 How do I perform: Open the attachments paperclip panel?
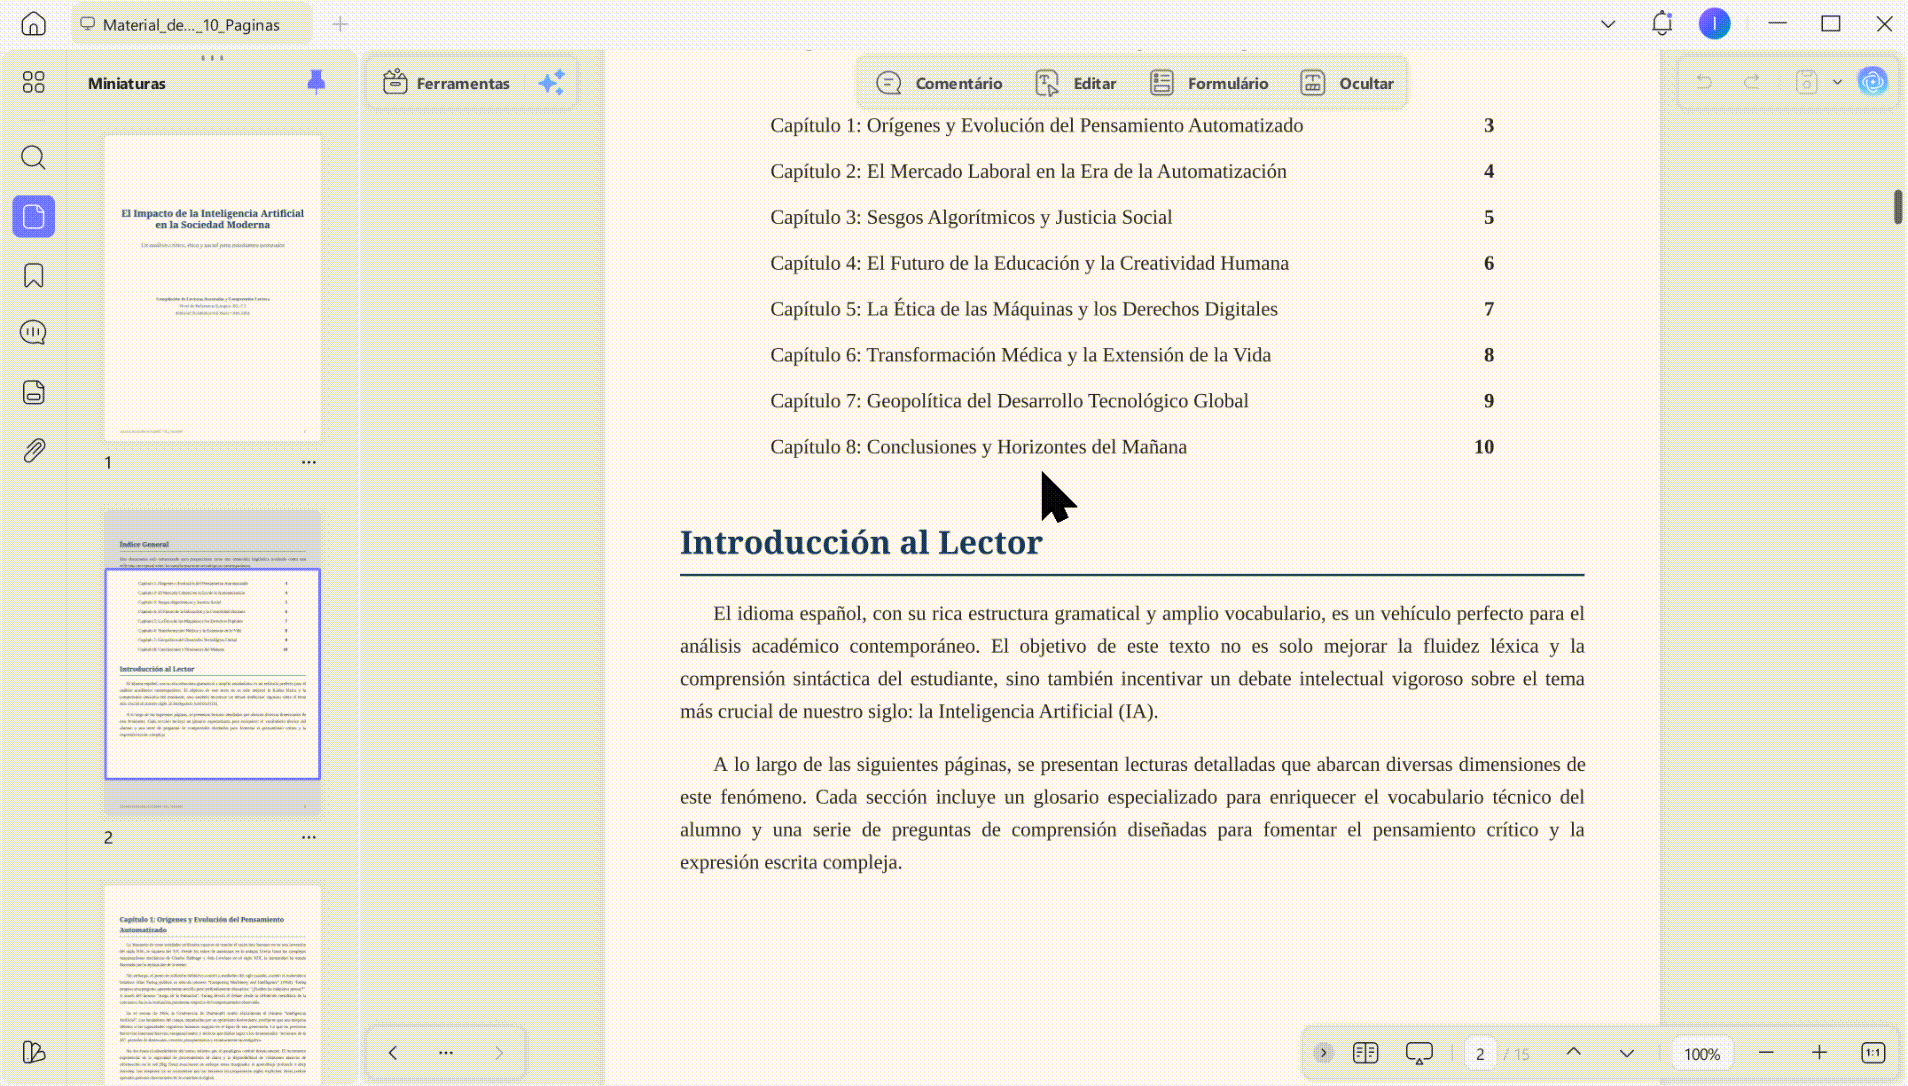click(x=33, y=451)
